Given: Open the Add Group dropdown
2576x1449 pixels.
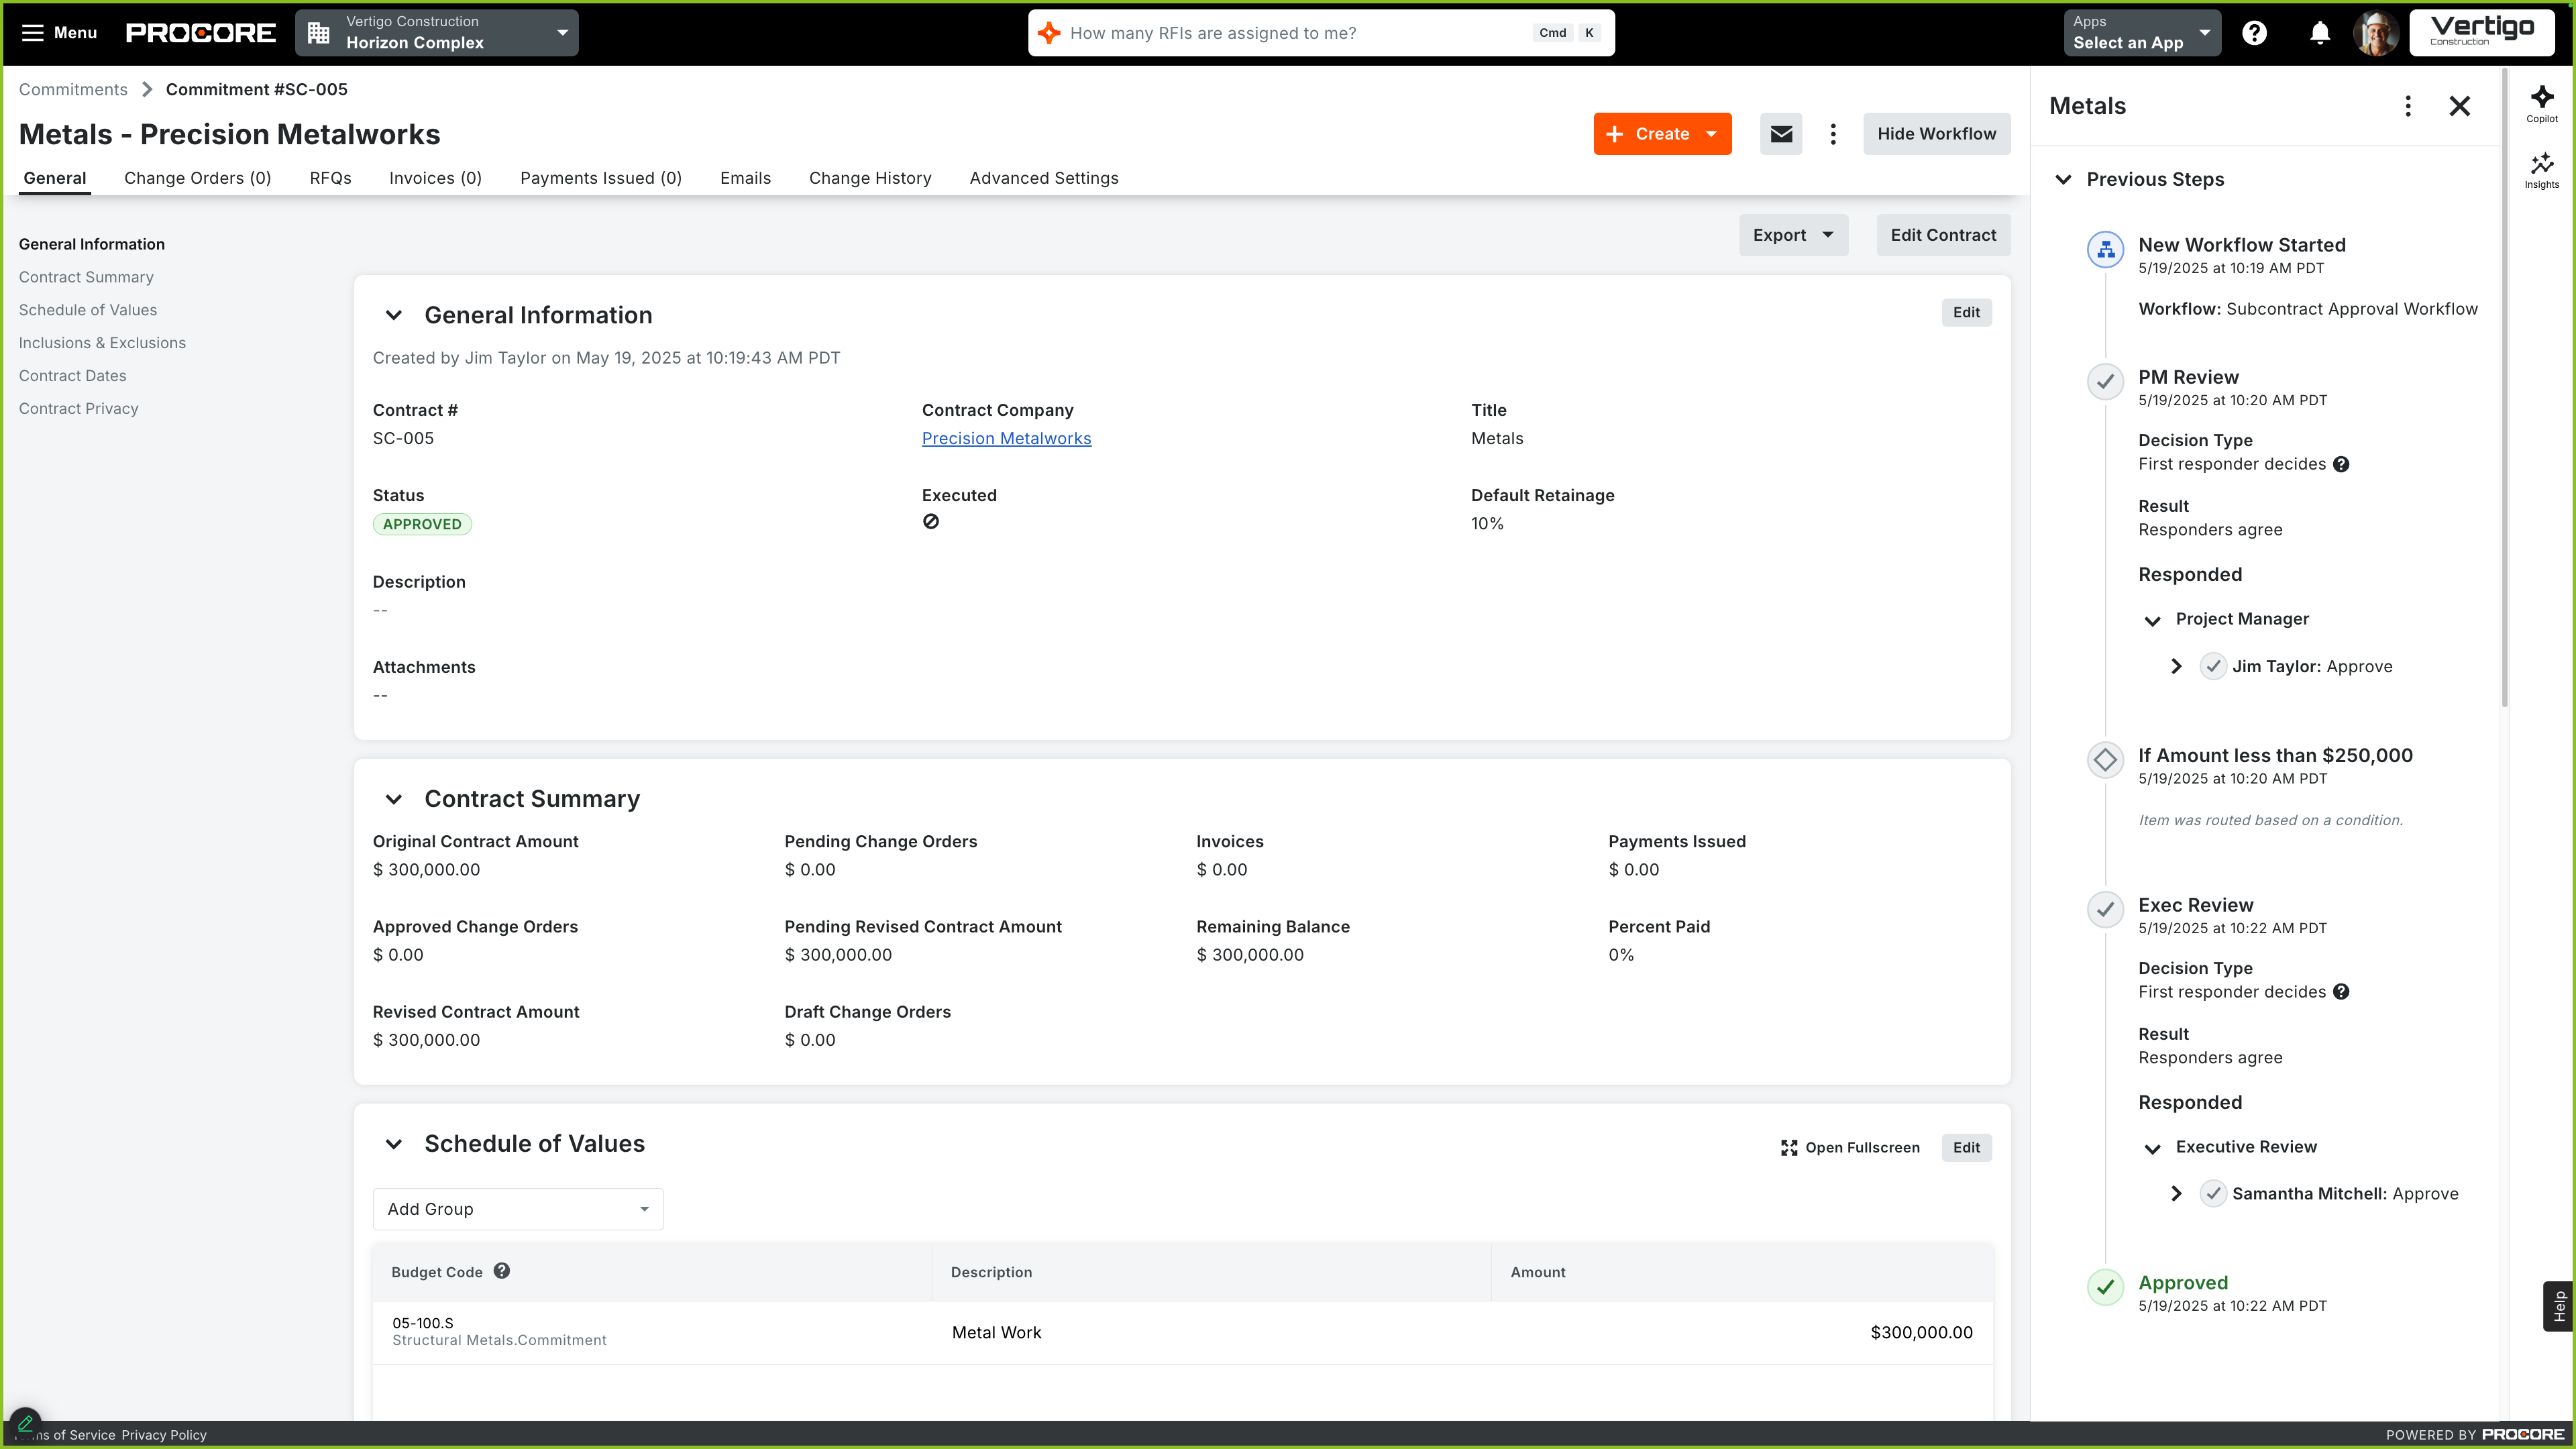Looking at the screenshot, I should click(517, 1208).
